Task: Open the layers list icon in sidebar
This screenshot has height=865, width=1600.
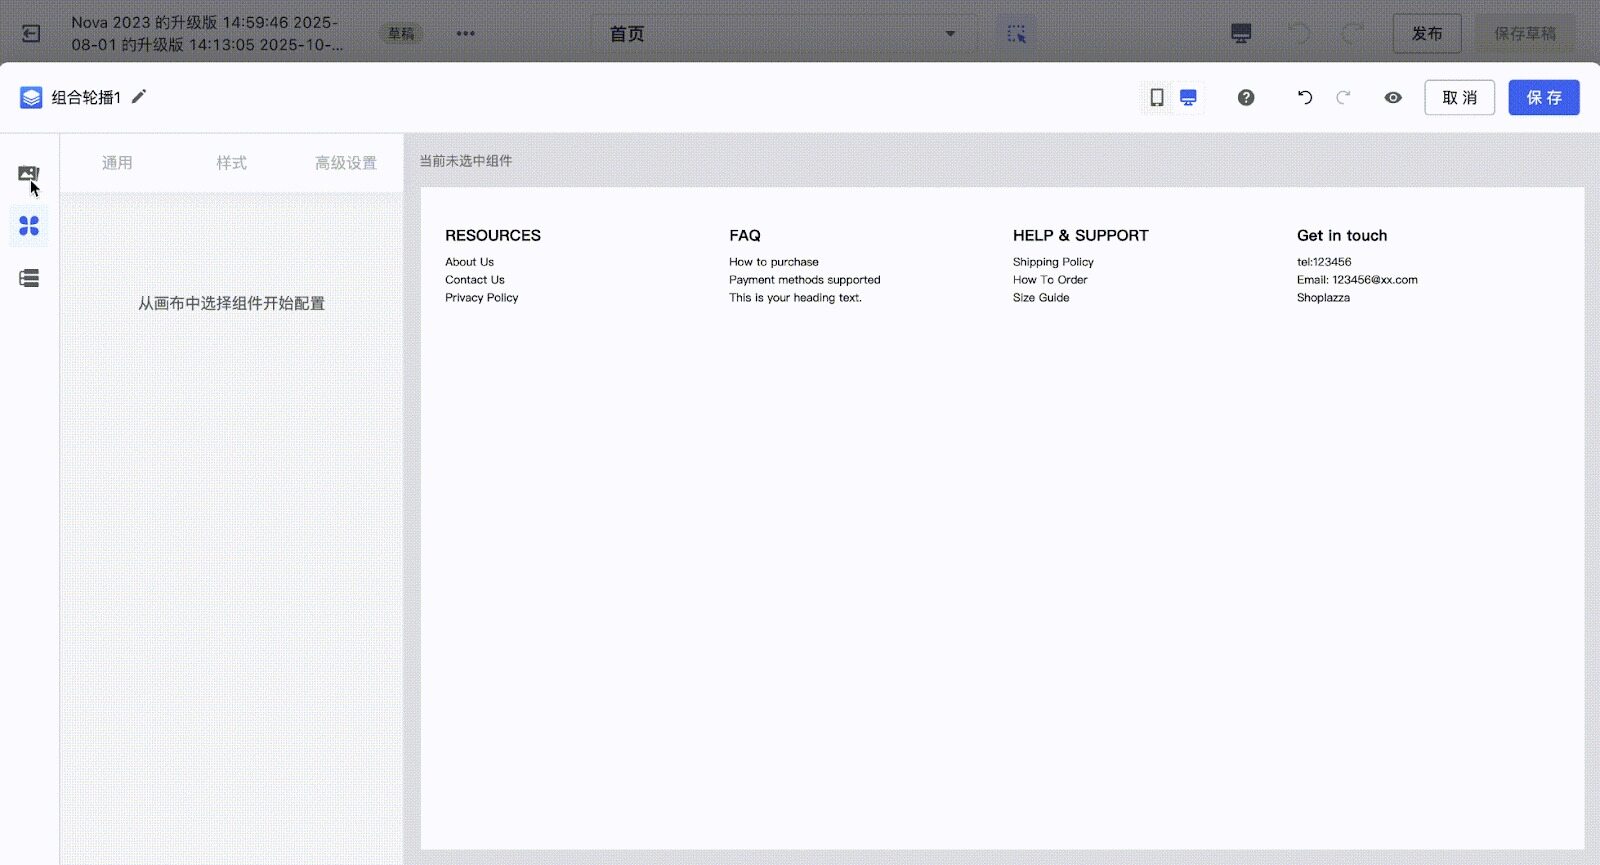Action: tap(29, 278)
